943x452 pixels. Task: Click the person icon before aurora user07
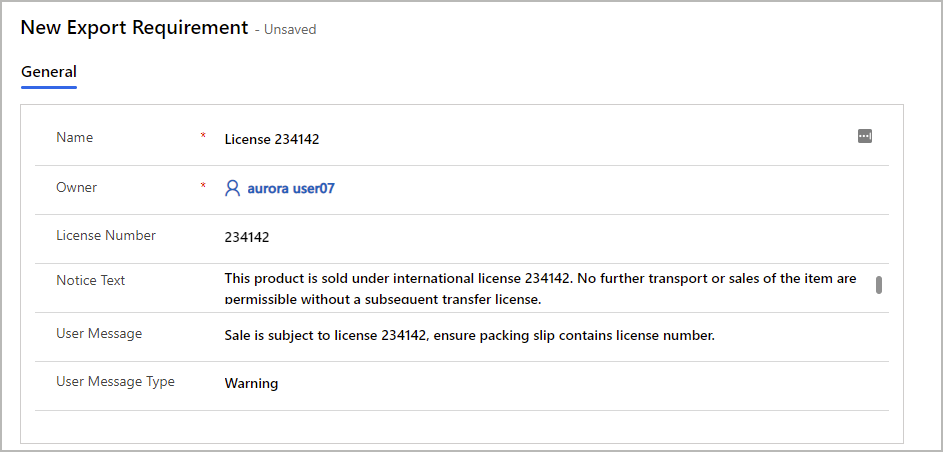[x=232, y=189]
